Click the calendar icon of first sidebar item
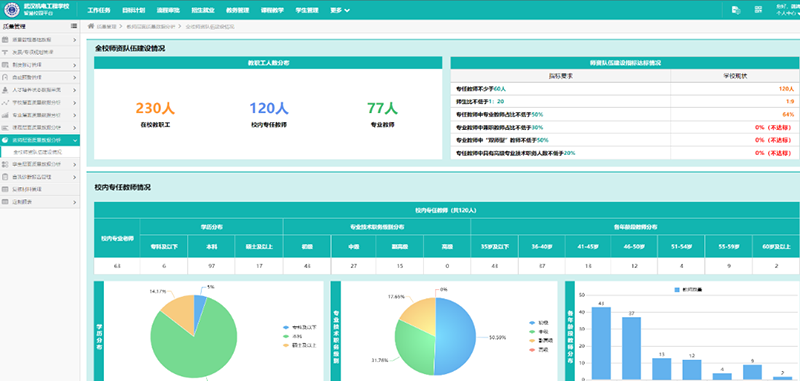The height and width of the screenshot is (381, 800). [5, 40]
